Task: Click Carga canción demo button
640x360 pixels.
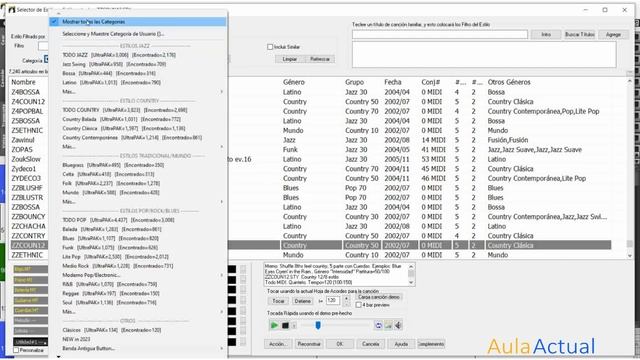Action: click(x=378, y=297)
